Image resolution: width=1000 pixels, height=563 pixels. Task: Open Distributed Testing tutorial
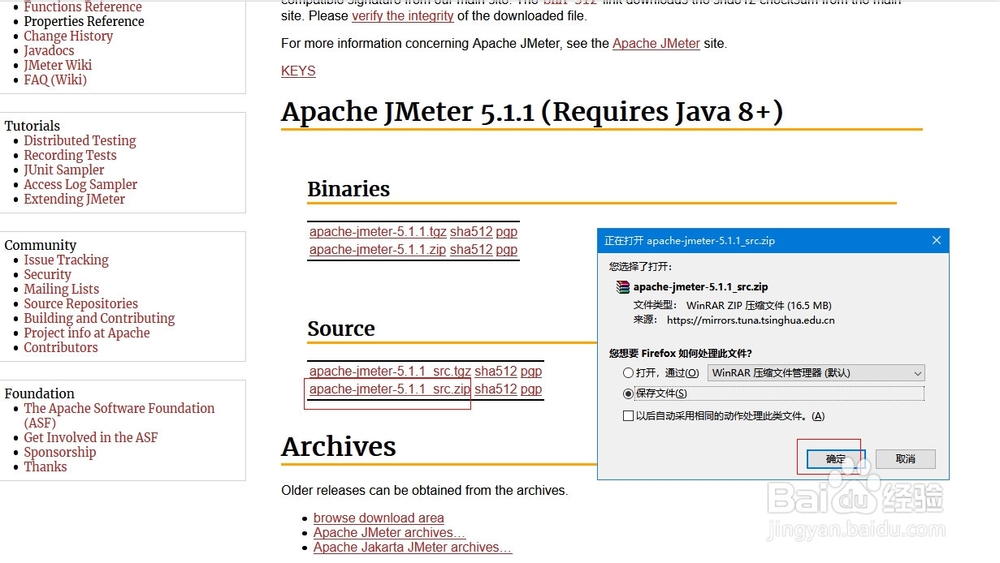(x=80, y=140)
